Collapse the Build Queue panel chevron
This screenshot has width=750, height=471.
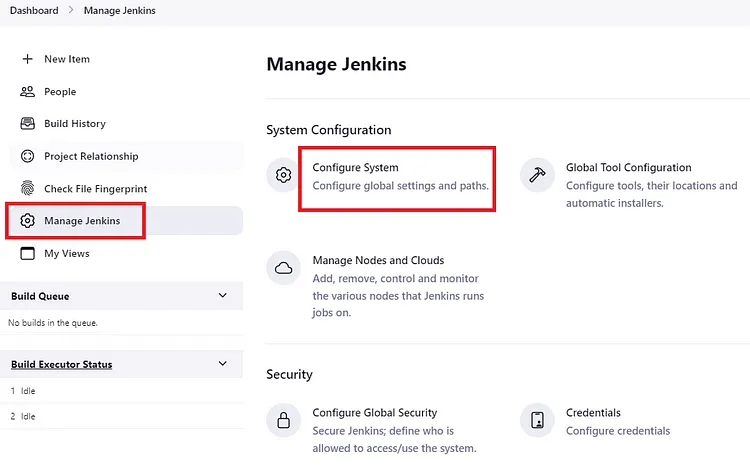[222, 296]
